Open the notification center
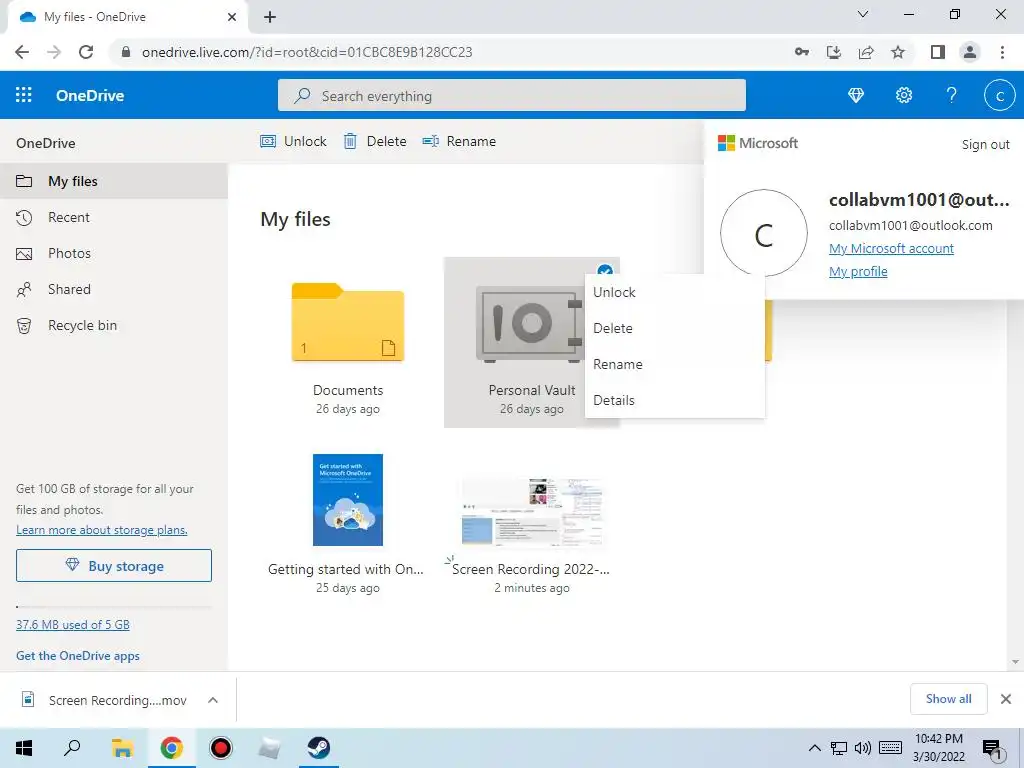 tap(993, 749)
